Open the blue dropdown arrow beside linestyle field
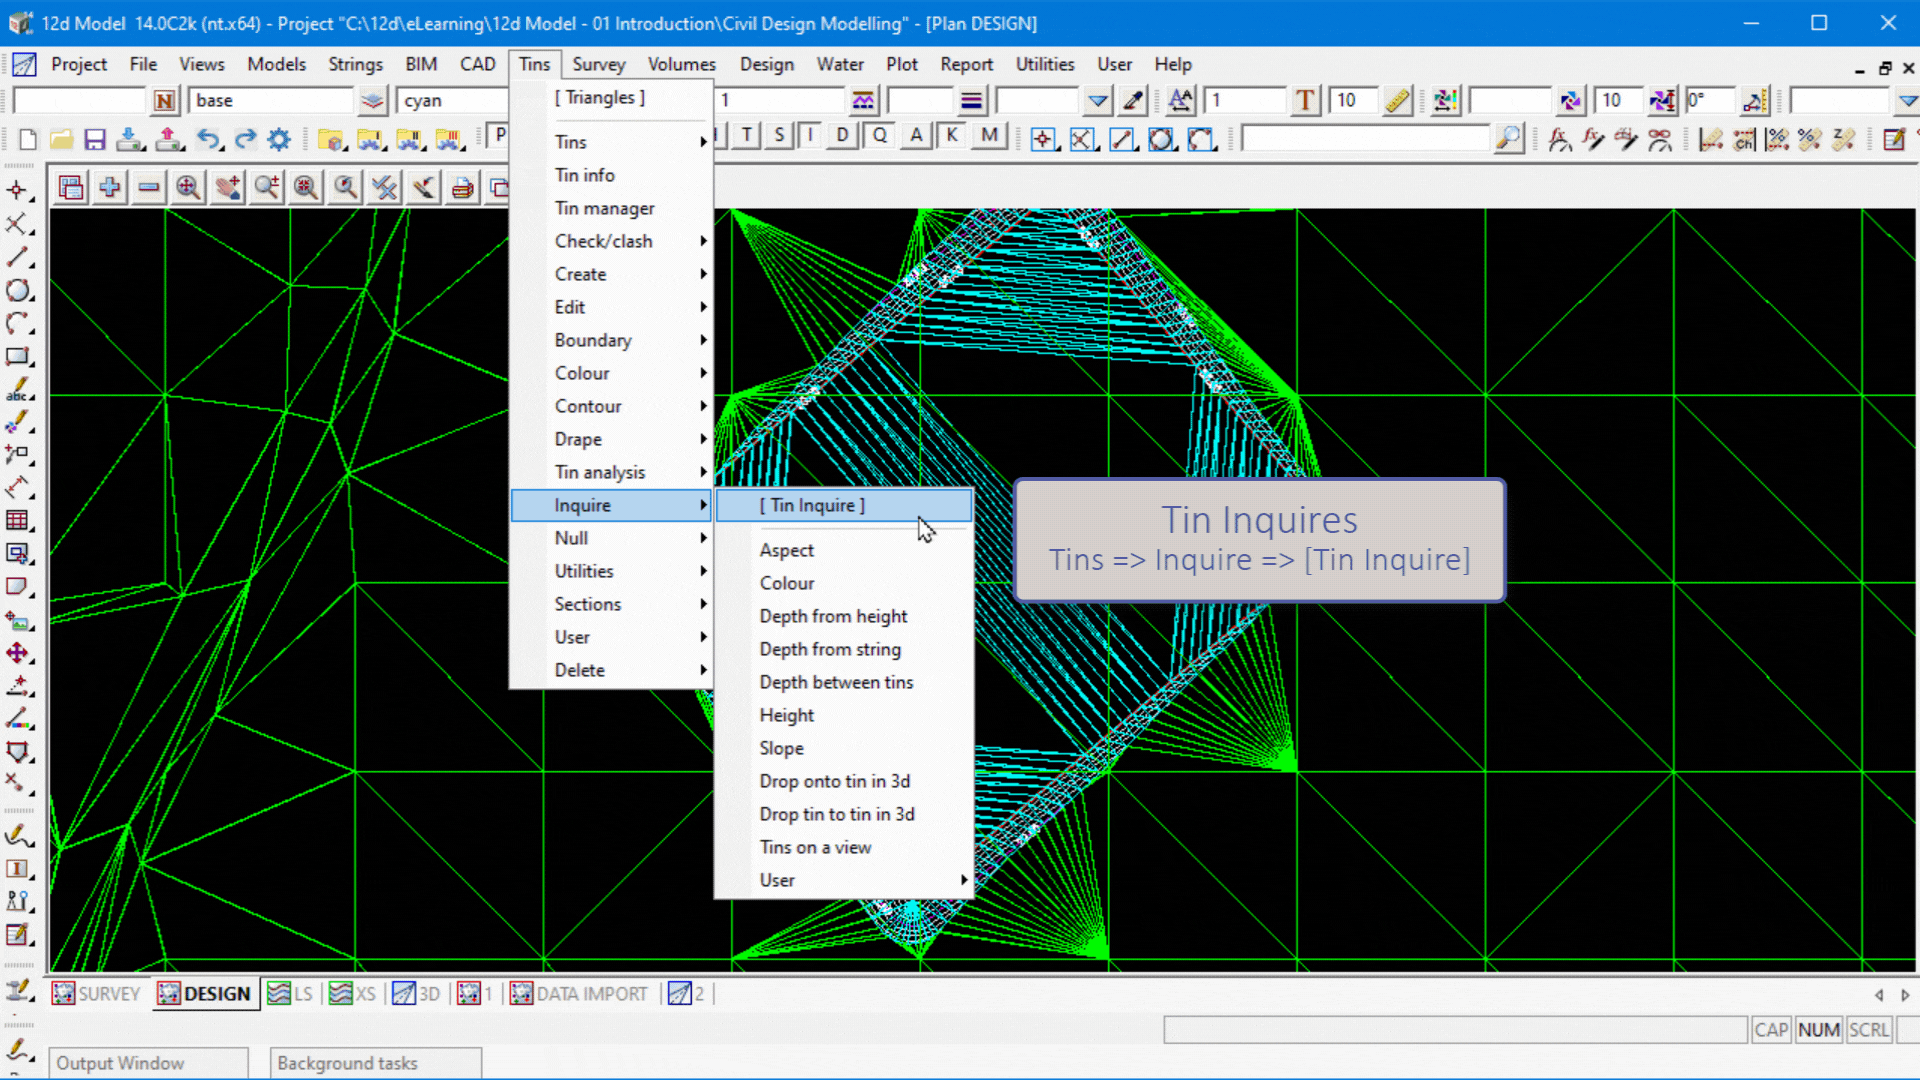The width and height of the screenshot is (1920, 1080). [x=1098, y=101]
